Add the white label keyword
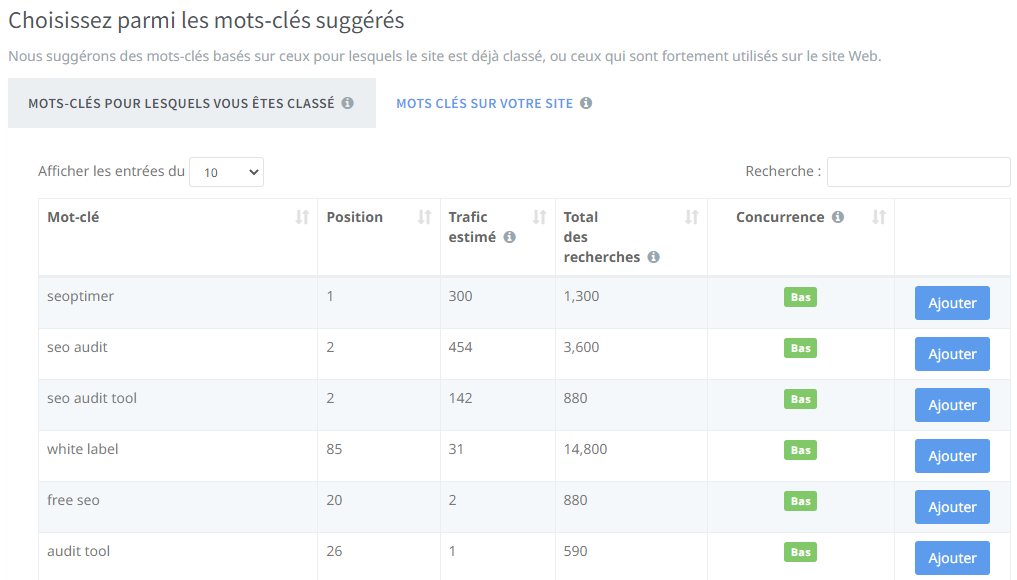The image size is (1017, 580). tap(952, 456)
